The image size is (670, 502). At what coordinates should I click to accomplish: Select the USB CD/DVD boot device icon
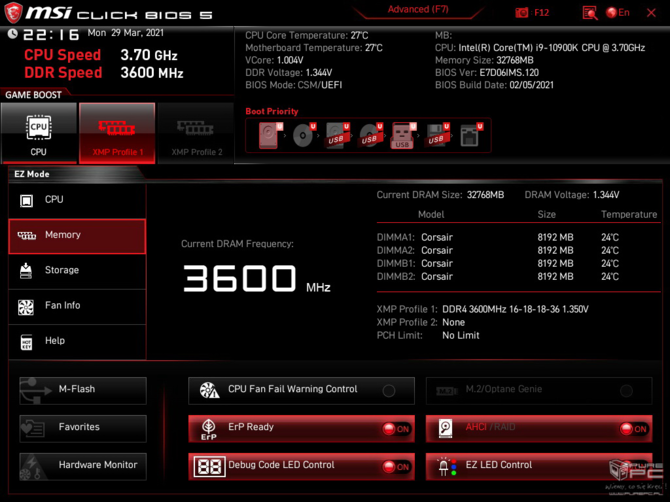(x=370, y=135)
